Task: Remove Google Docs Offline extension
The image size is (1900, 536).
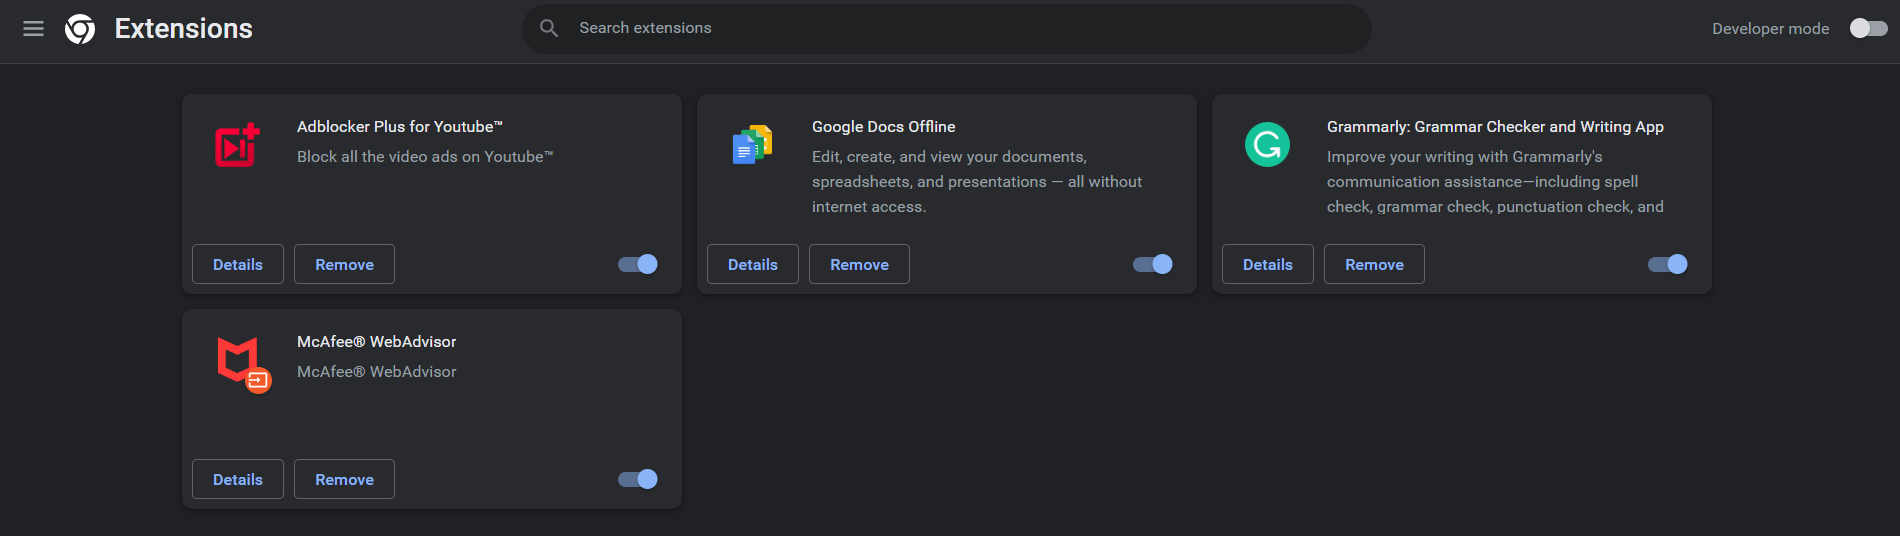Action: point(859,264)
